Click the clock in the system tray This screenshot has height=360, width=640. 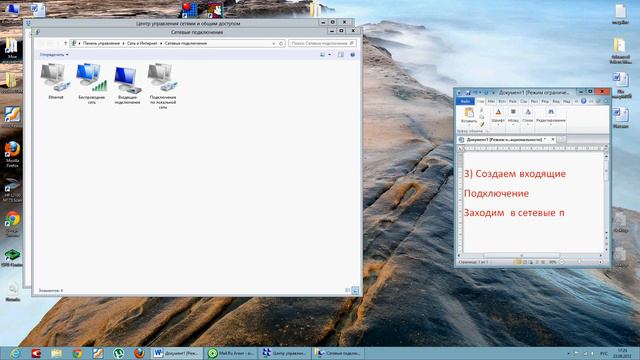click(x=622, y=353)
